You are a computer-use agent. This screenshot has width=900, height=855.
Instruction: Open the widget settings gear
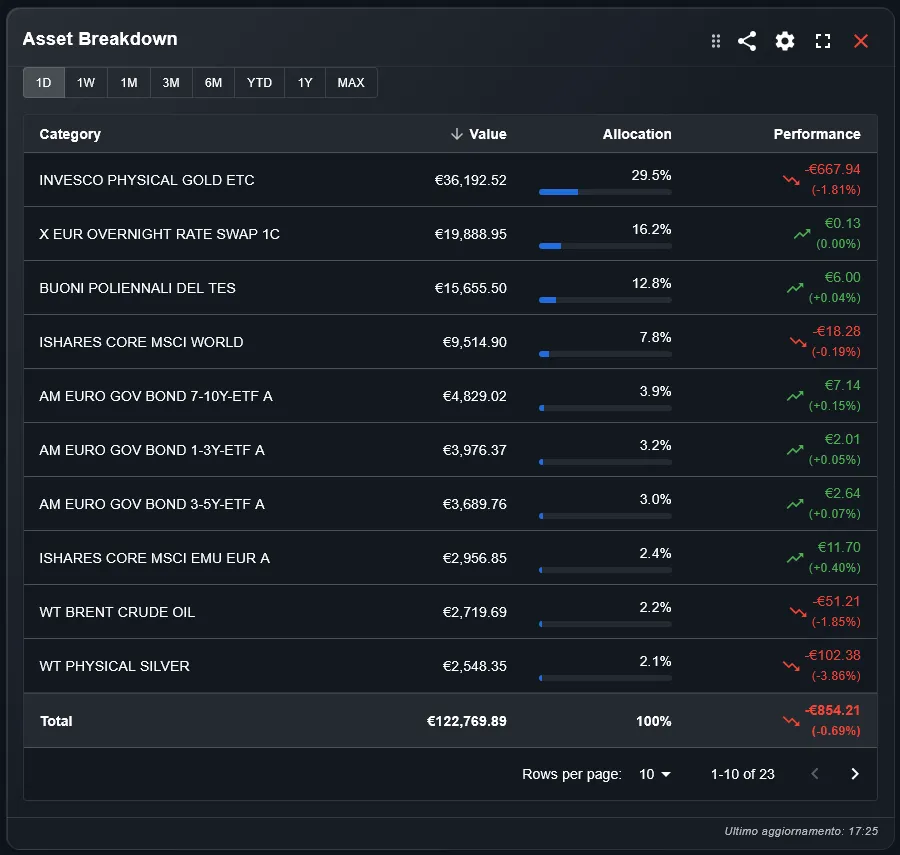pyautogui.click(x=784, y=41)
